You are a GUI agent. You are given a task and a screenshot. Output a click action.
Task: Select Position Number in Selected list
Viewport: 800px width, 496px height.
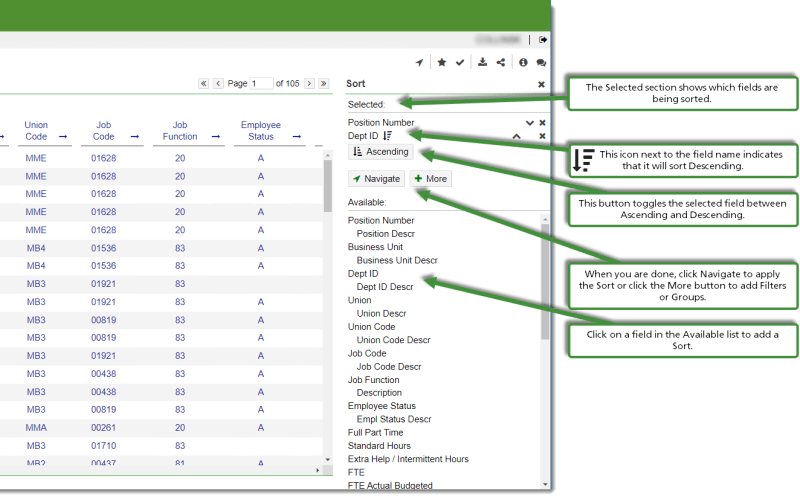[x=381, y=122]
